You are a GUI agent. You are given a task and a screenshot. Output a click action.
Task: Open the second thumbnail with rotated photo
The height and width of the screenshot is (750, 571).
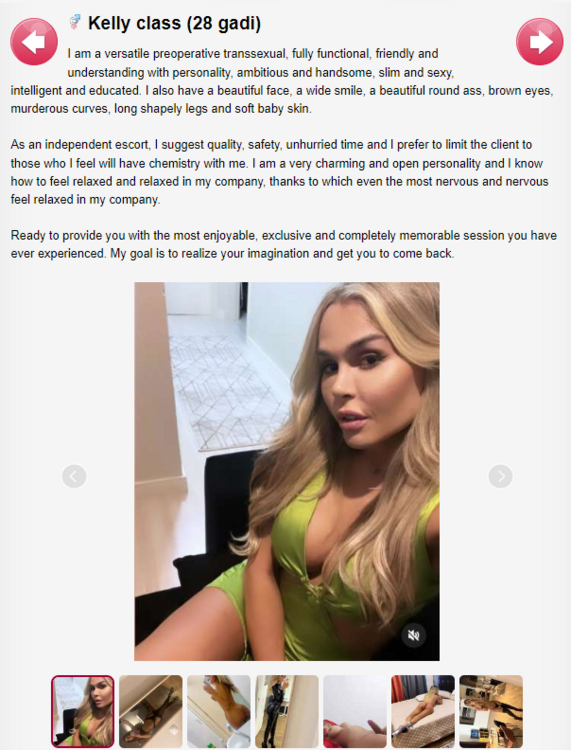[x=151, y=711]
